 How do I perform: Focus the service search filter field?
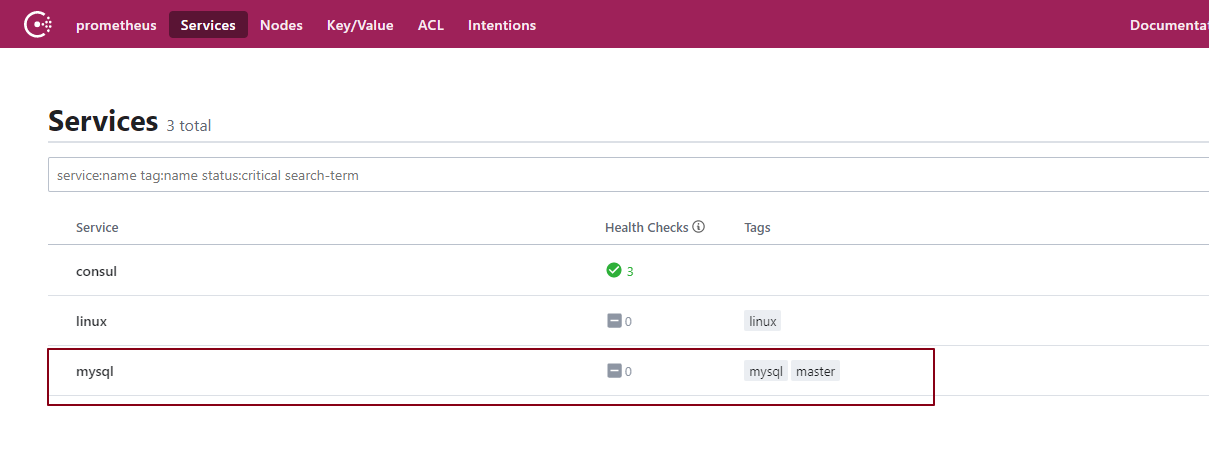point(628,175)
